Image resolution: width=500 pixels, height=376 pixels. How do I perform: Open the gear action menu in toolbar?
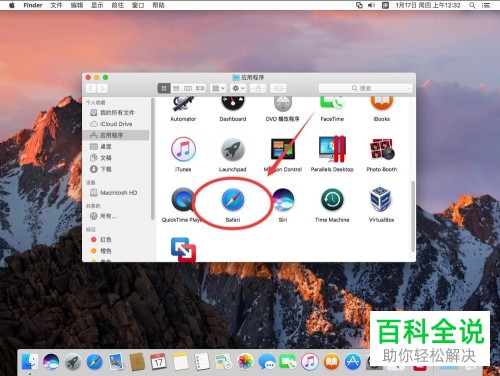[x=238, y=88]
